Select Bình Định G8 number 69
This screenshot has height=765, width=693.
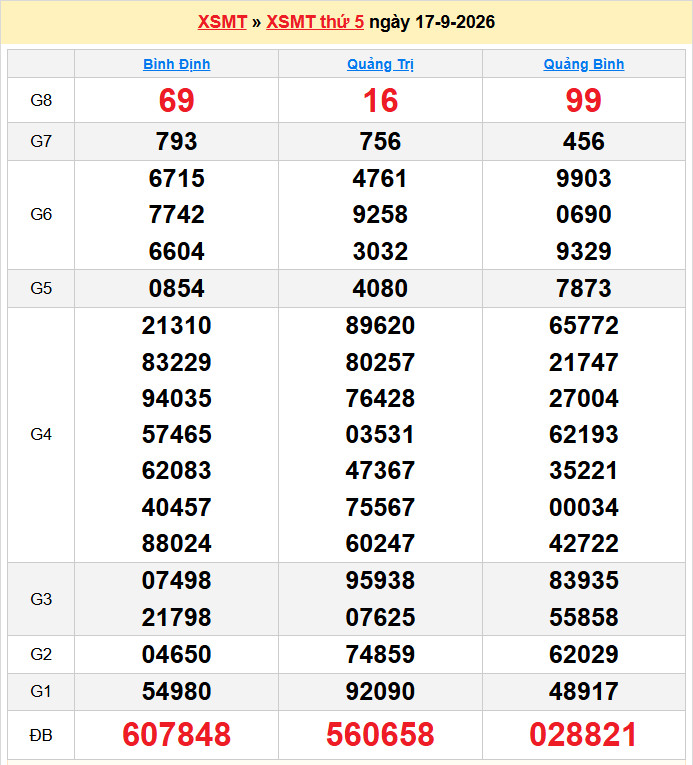[177, 101]
